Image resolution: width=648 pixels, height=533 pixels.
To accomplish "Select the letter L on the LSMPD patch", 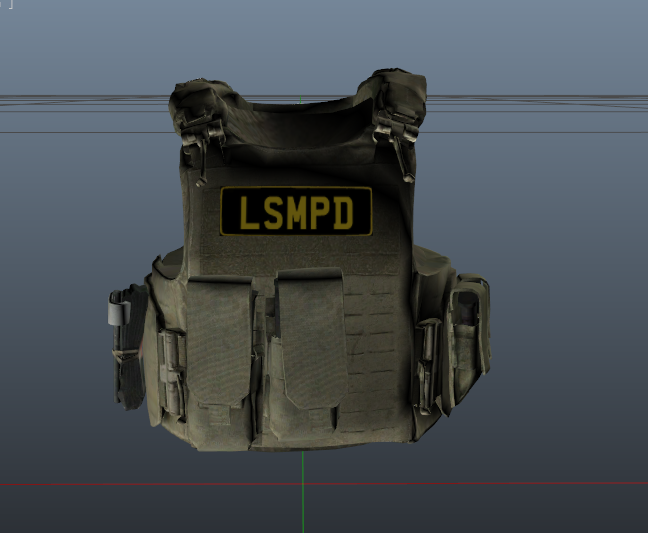I will (243, 212).
